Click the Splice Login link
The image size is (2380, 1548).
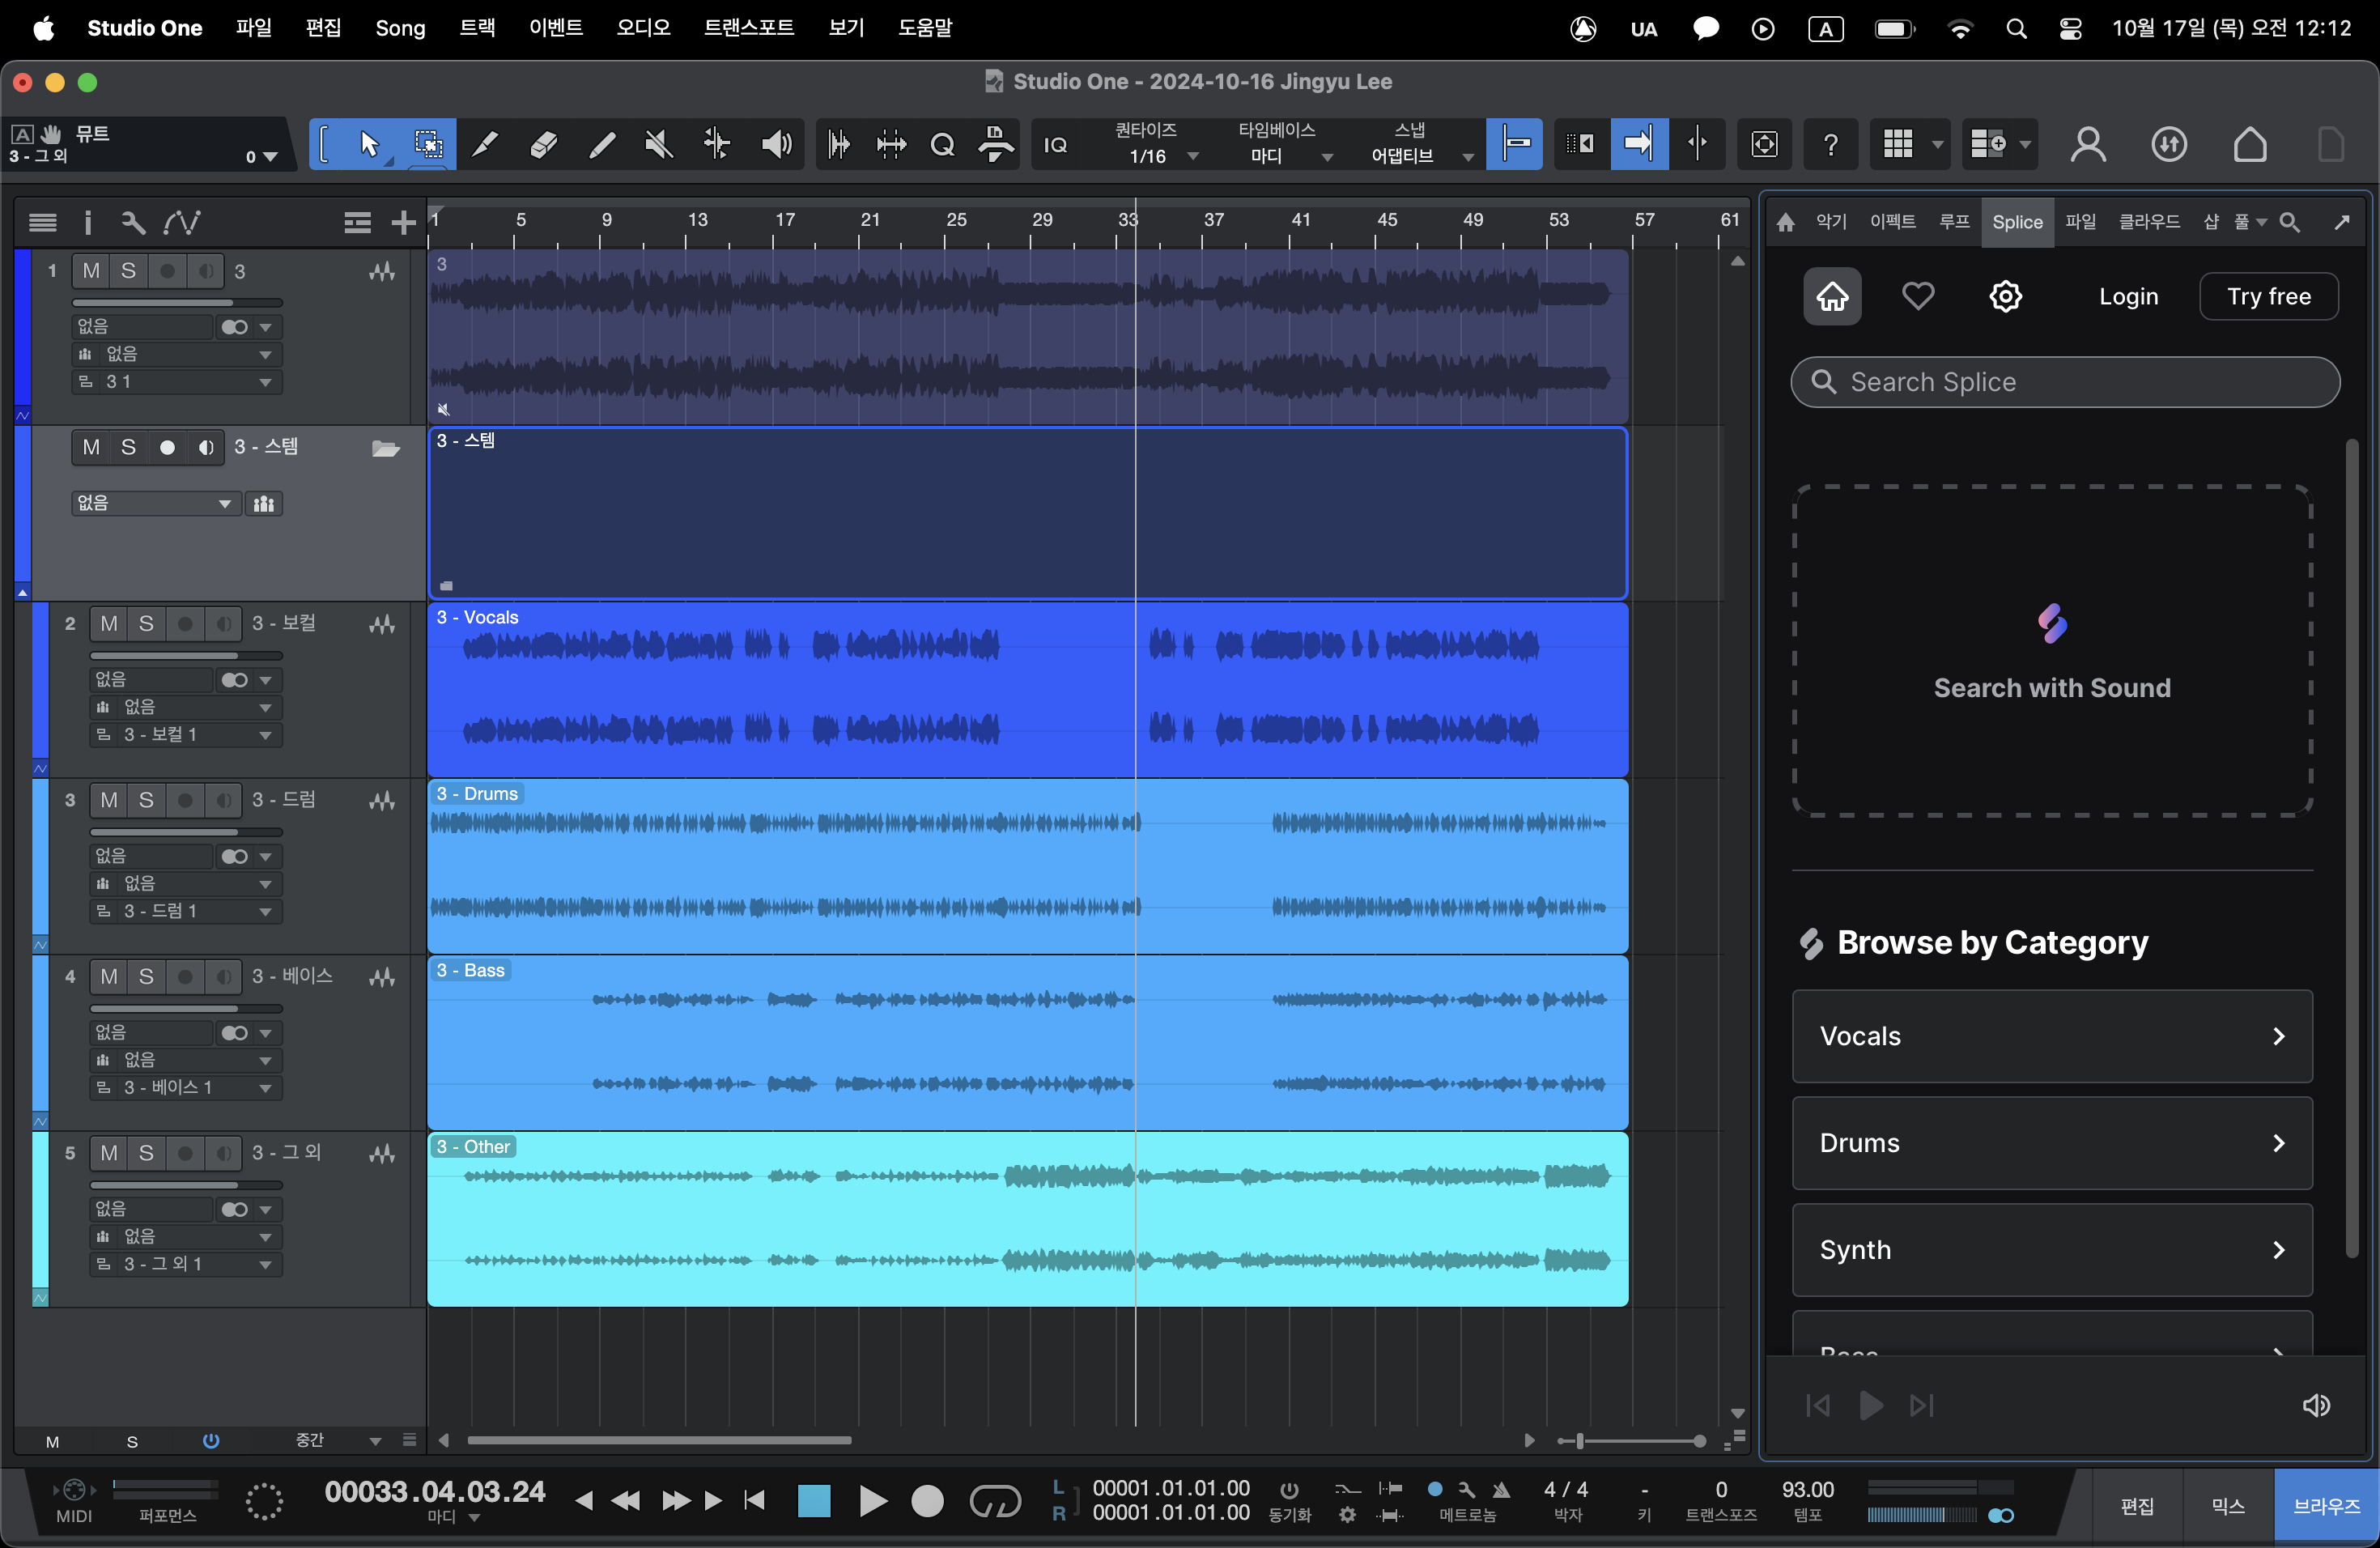click(2128, 296)
